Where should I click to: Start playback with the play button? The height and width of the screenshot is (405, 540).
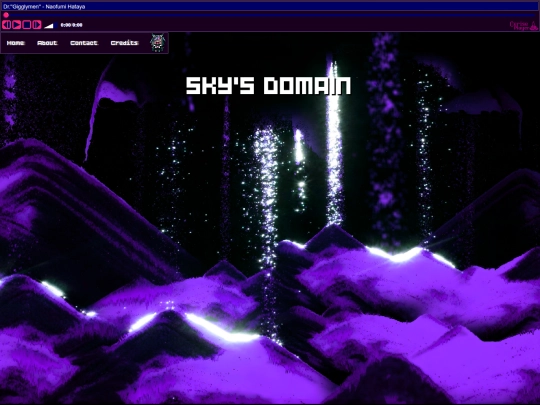[17, 25]
